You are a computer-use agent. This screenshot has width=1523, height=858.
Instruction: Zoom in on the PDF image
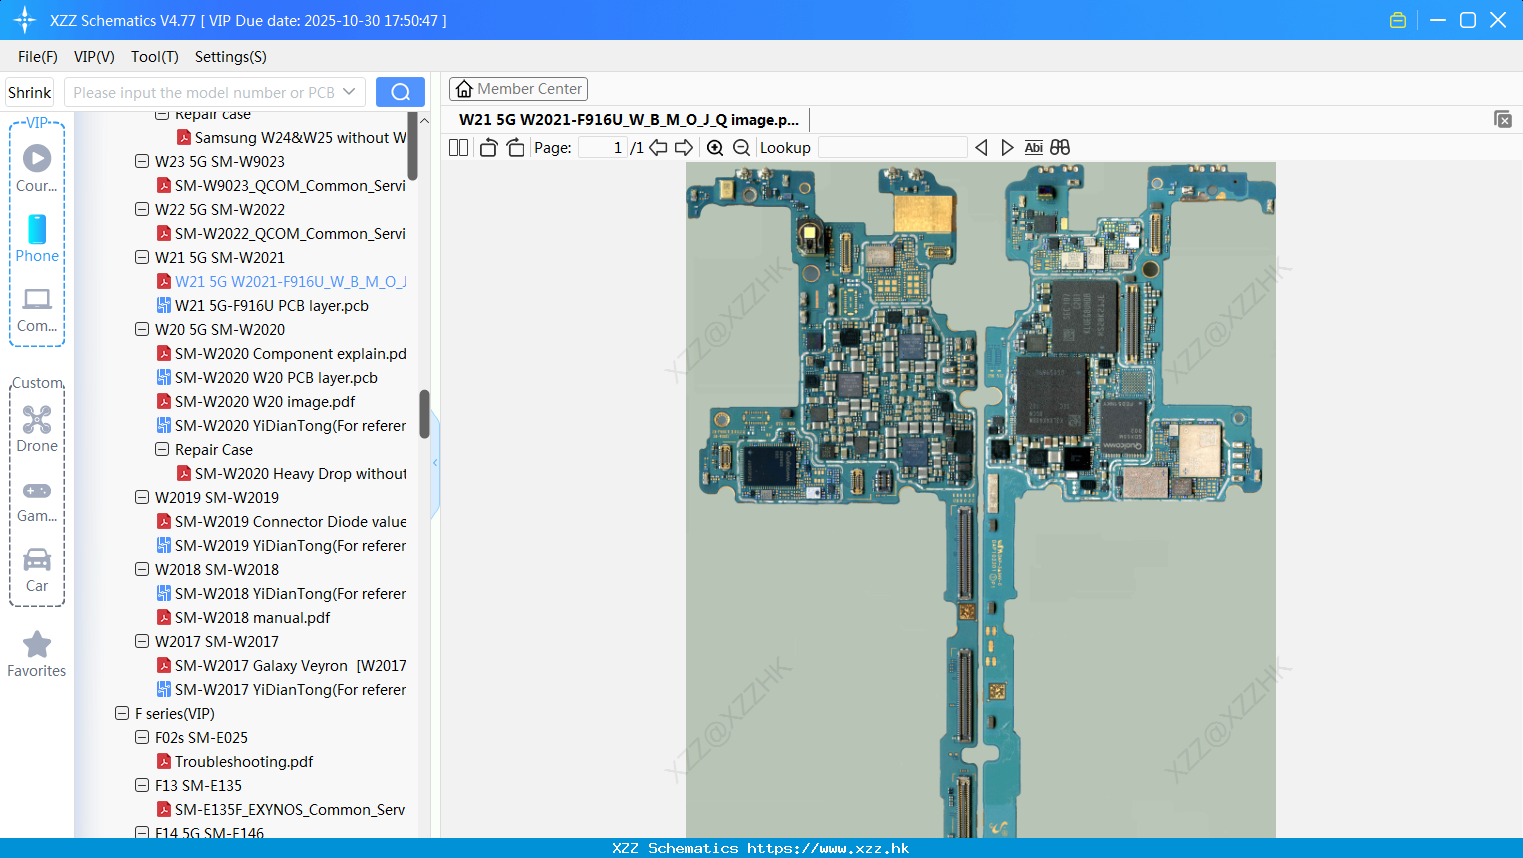[715, 148]
